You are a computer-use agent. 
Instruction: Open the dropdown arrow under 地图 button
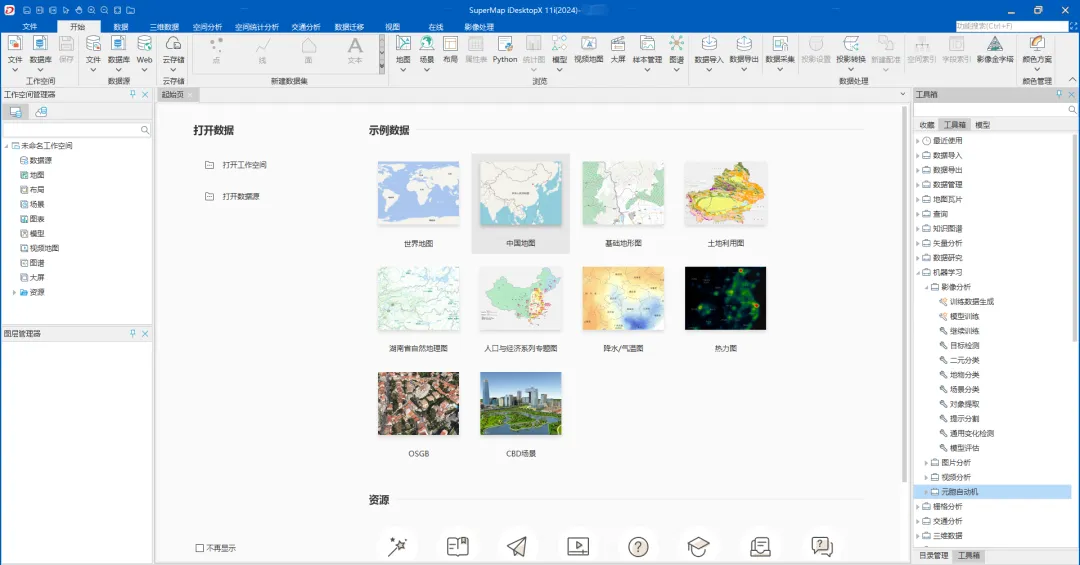(x=403, y=70)
